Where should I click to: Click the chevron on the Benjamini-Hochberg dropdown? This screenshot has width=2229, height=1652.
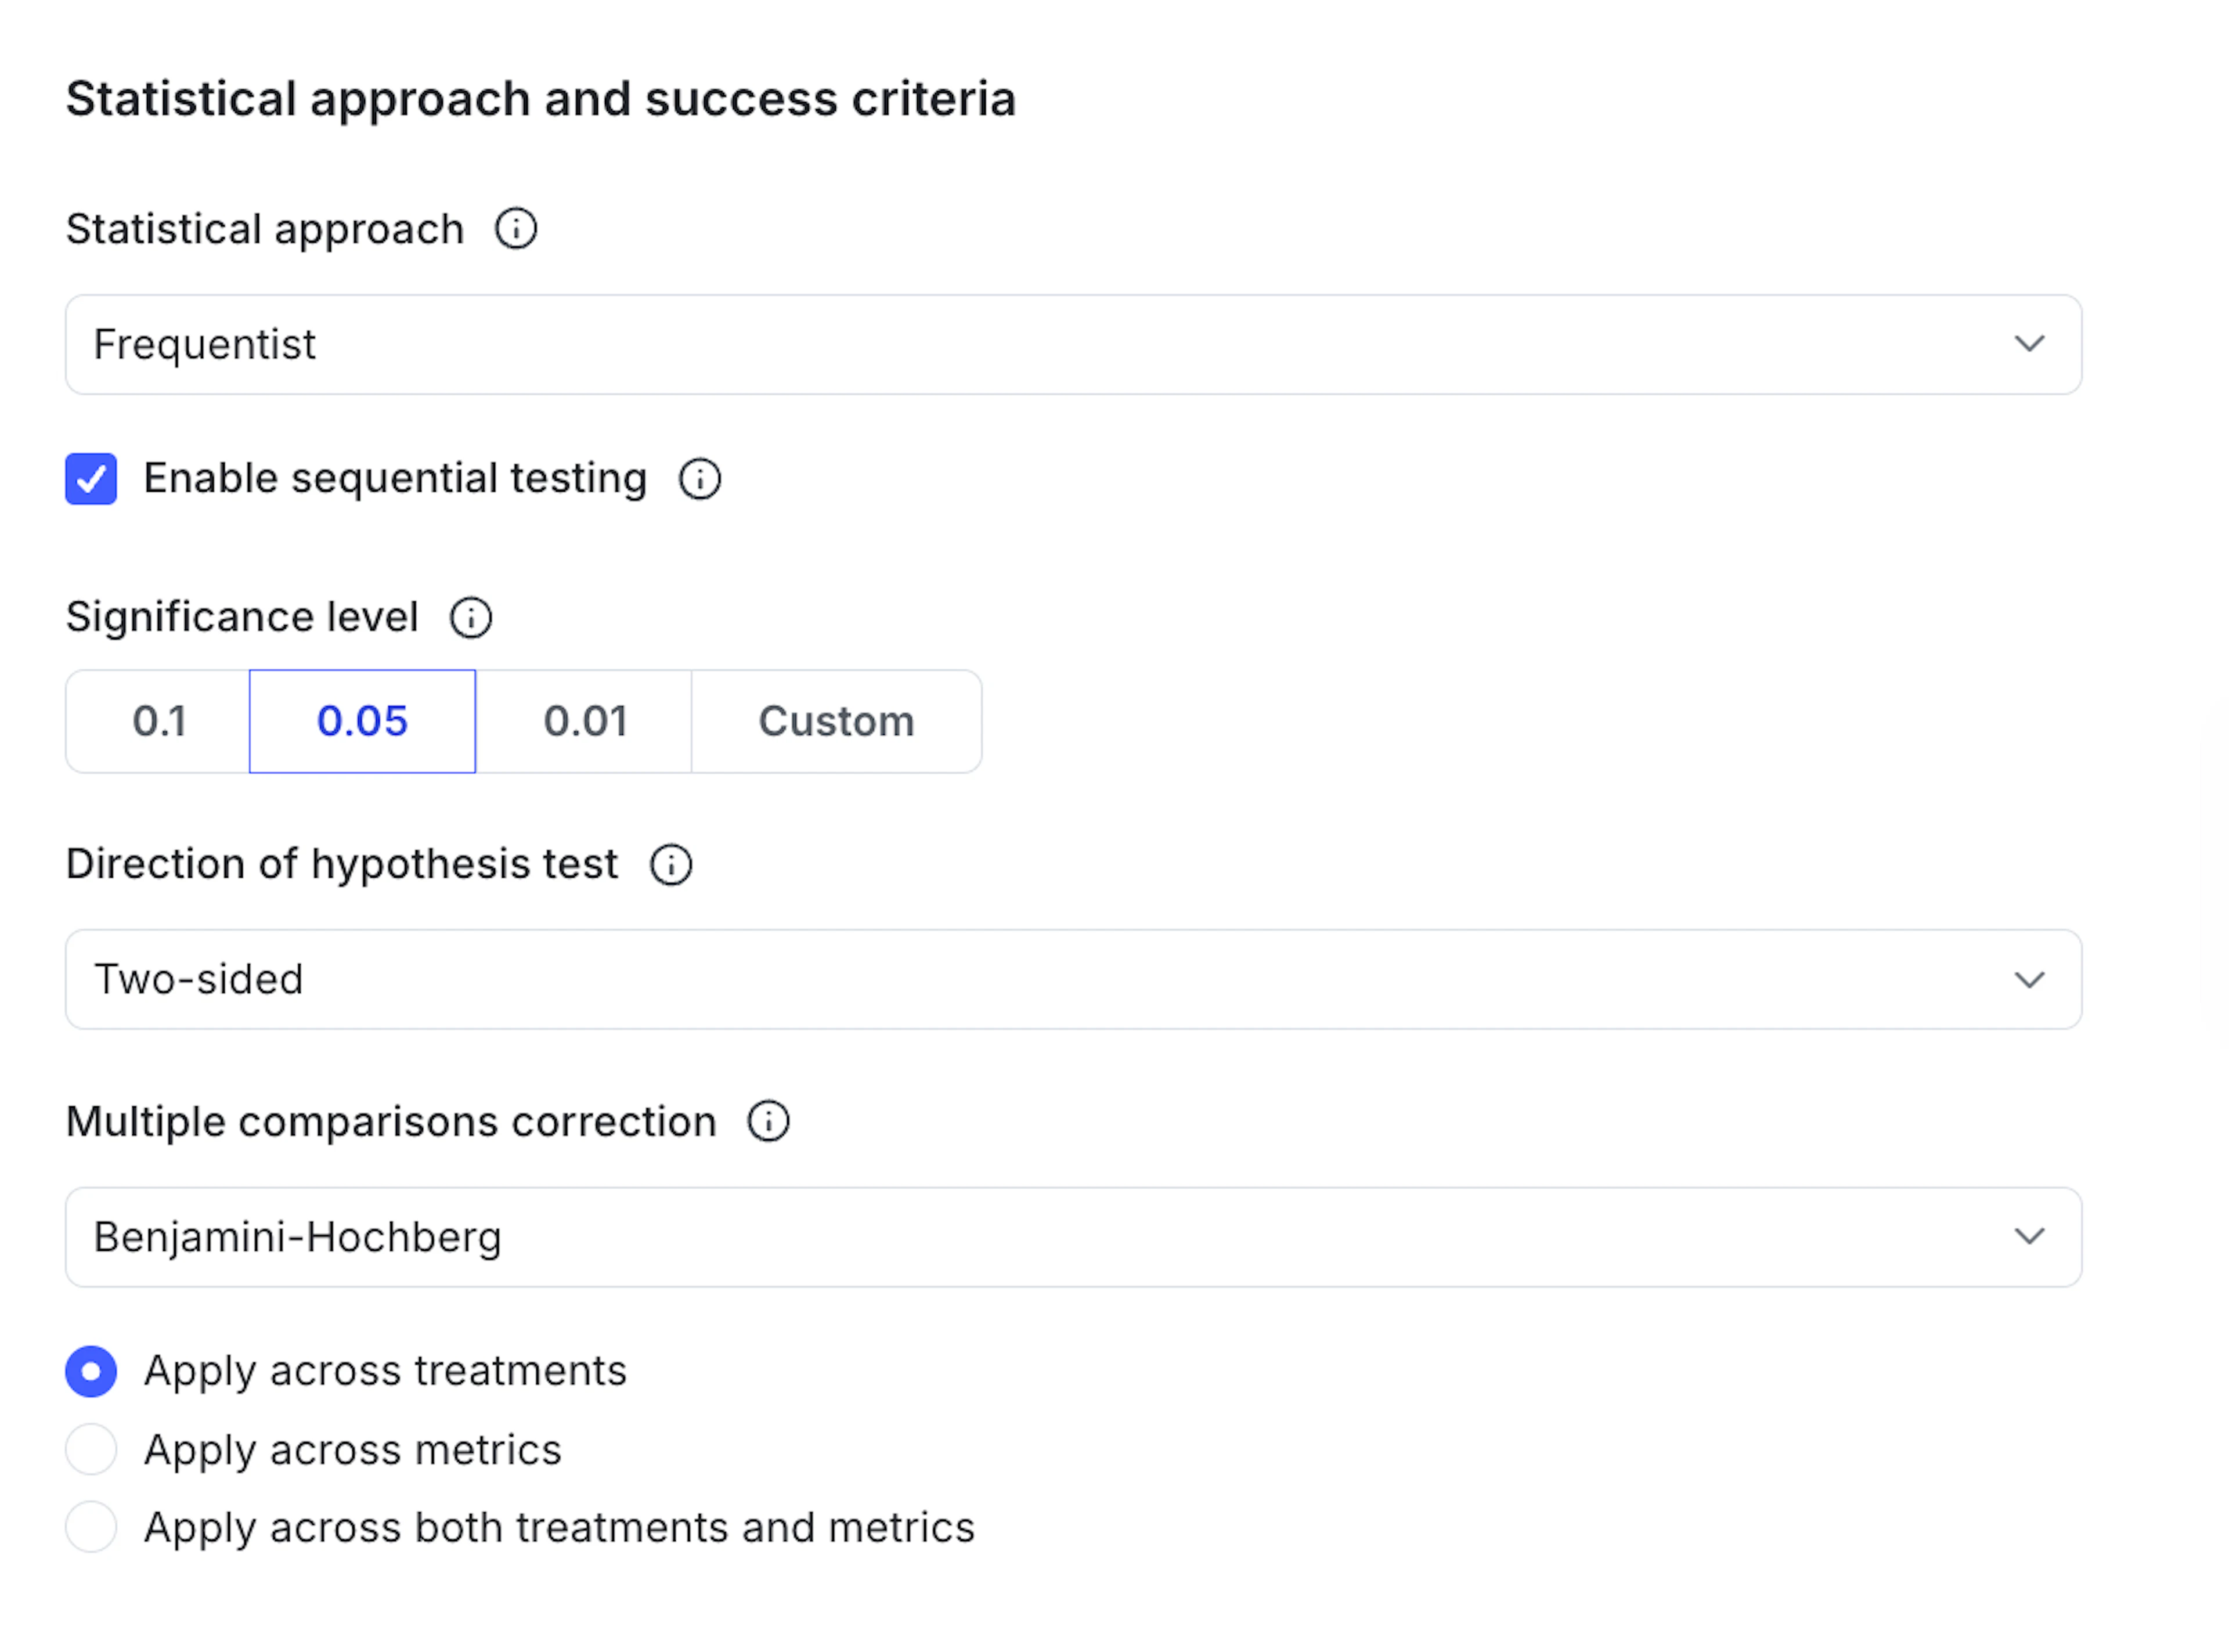[x=2029, y=1236]
